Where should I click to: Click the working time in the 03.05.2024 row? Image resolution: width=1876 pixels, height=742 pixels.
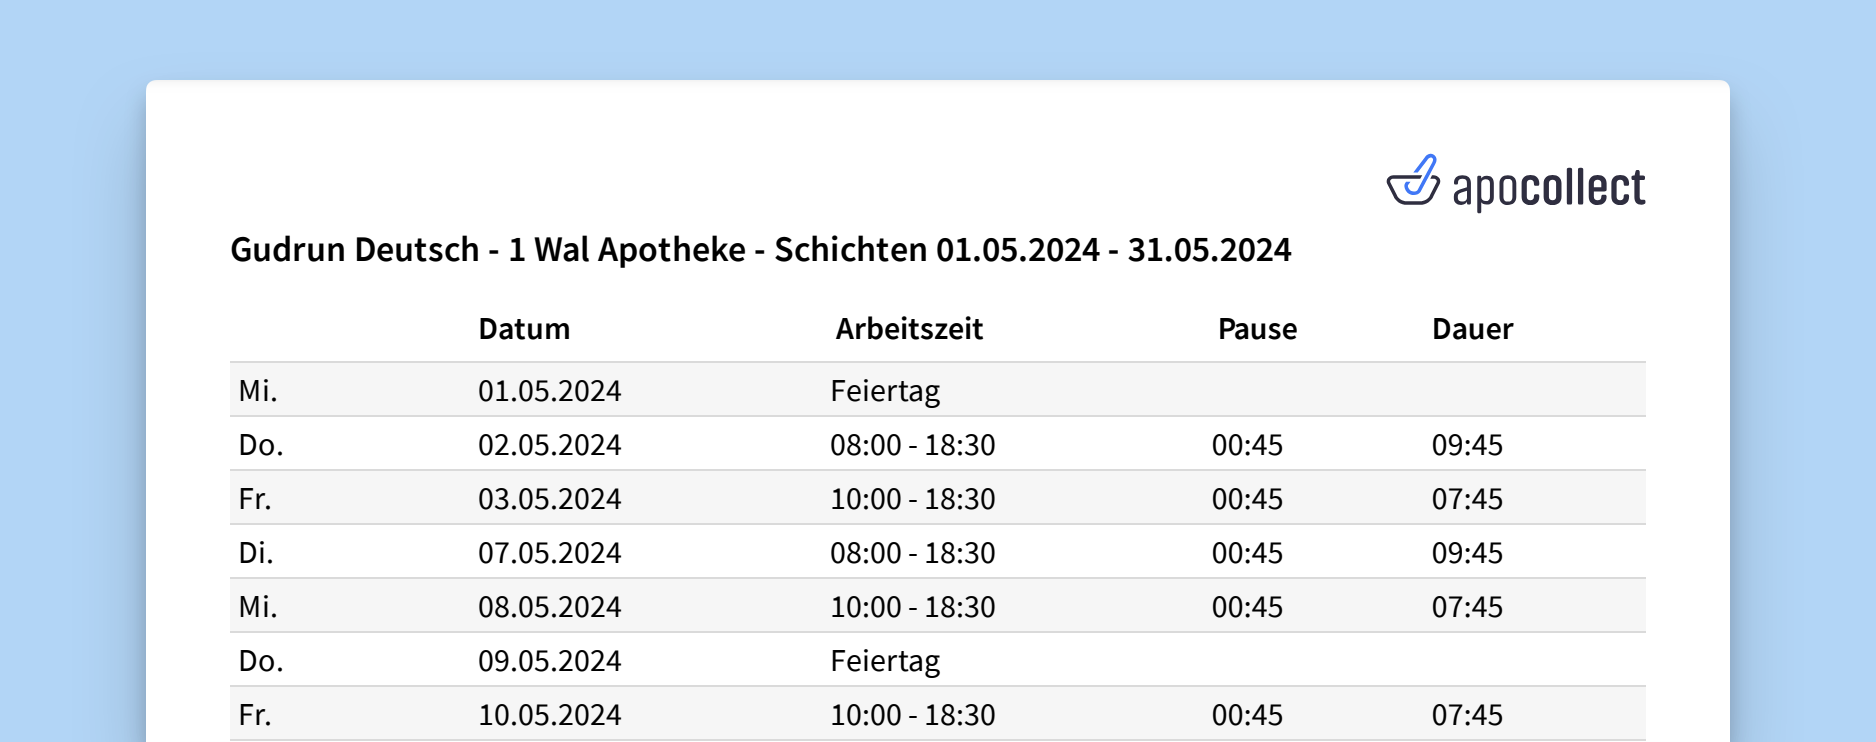tap(912, 499)
